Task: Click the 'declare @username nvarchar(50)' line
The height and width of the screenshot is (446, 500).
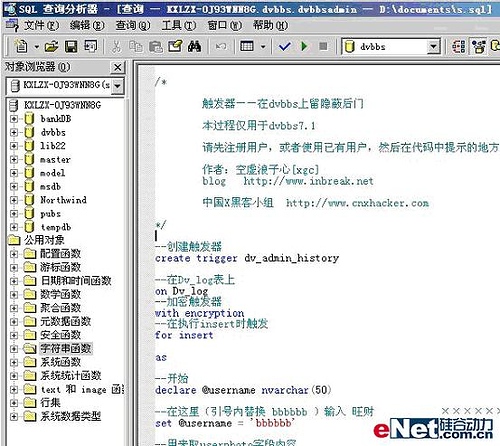Action: point(243,390)
